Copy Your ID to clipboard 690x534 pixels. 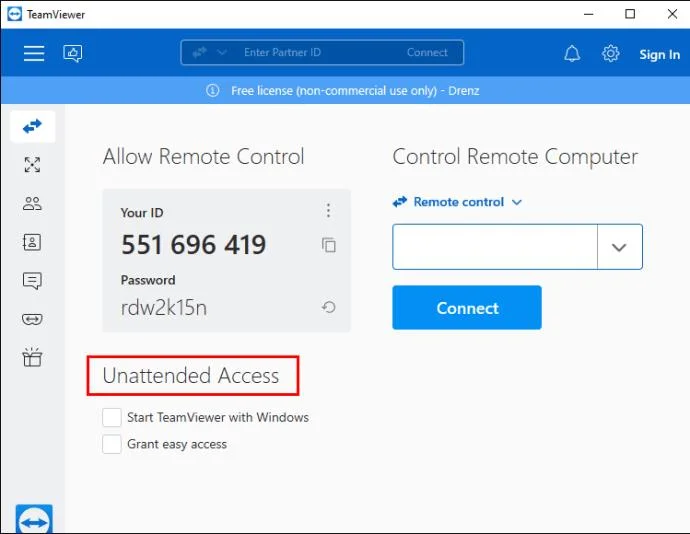(x=329, y=245)
